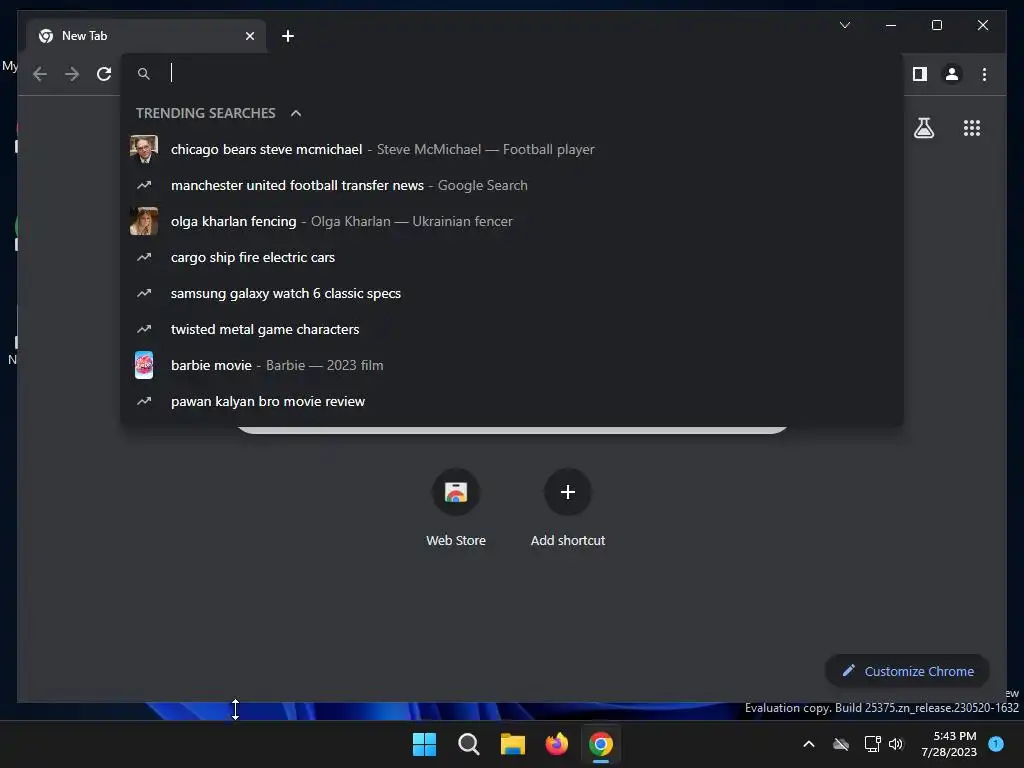1024x768 pixels.
Task: Select suggestion chicago bears steve mcmichael
Action: (512, 149)
